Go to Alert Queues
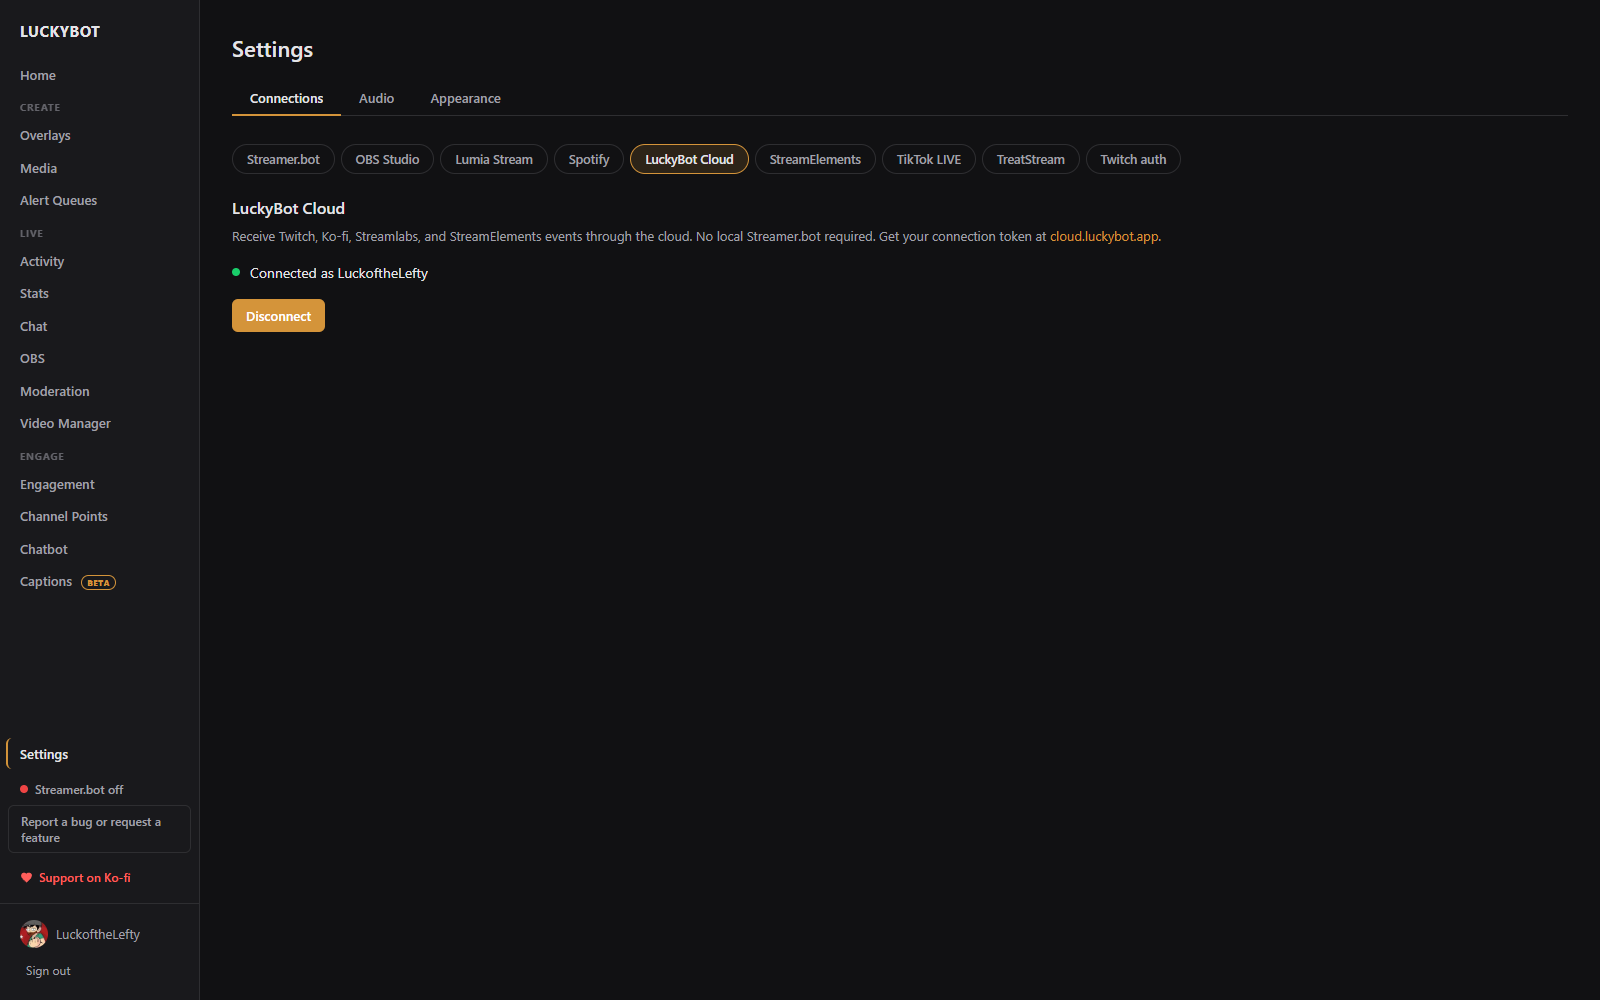Screen dimensions: 1600x1000 (x=58, y=201)
